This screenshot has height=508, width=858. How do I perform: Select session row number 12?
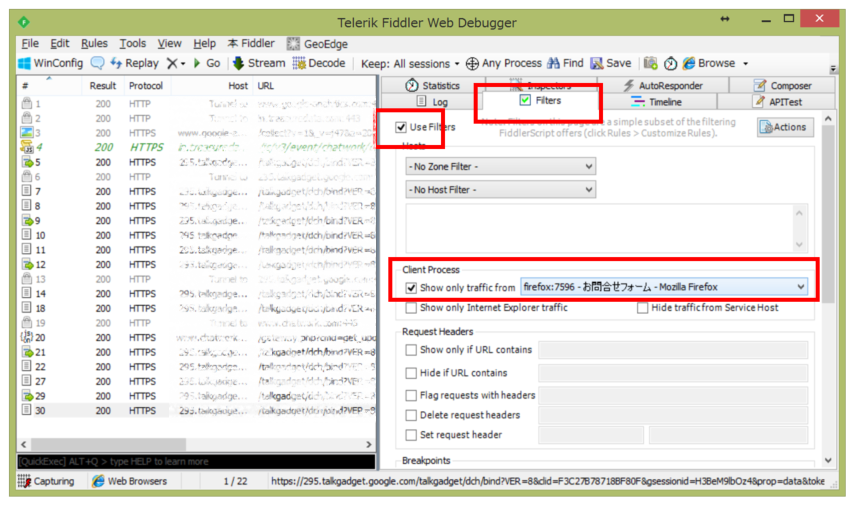pos(197,264)
